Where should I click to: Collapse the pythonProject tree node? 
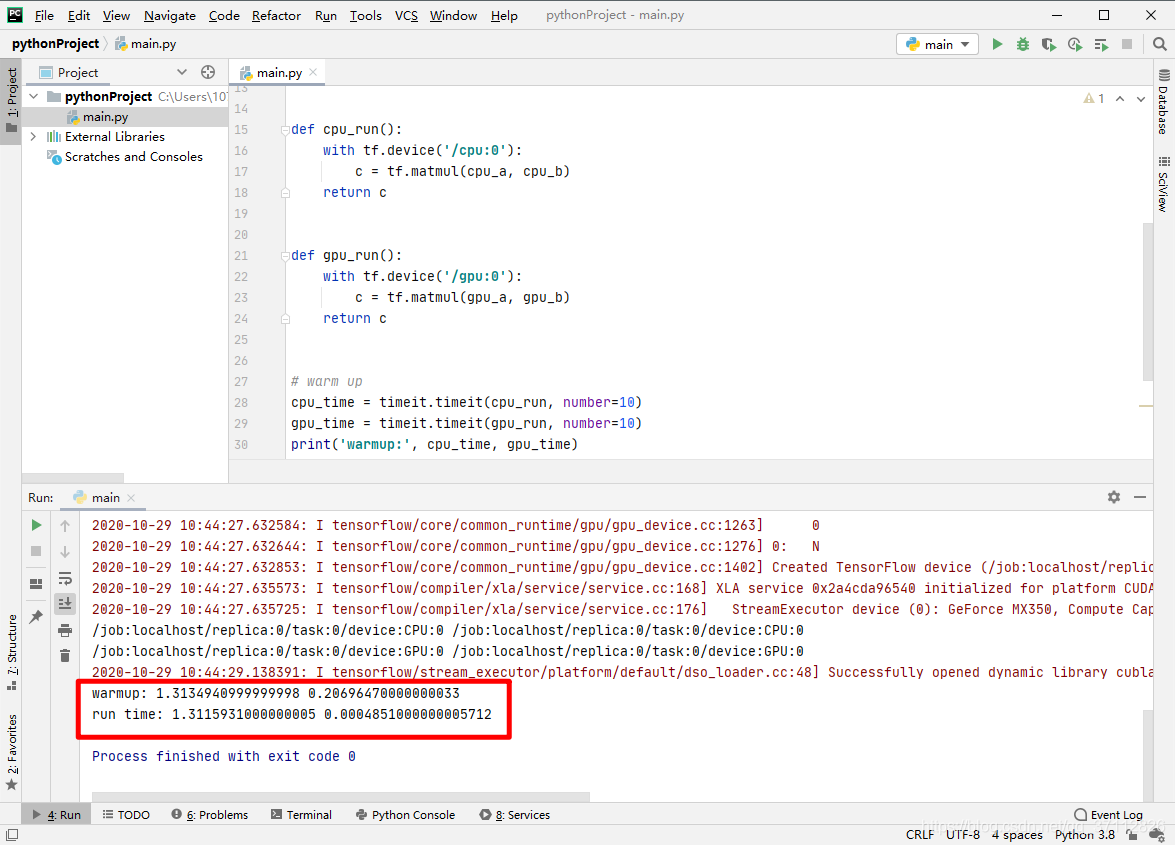point(34,97)
